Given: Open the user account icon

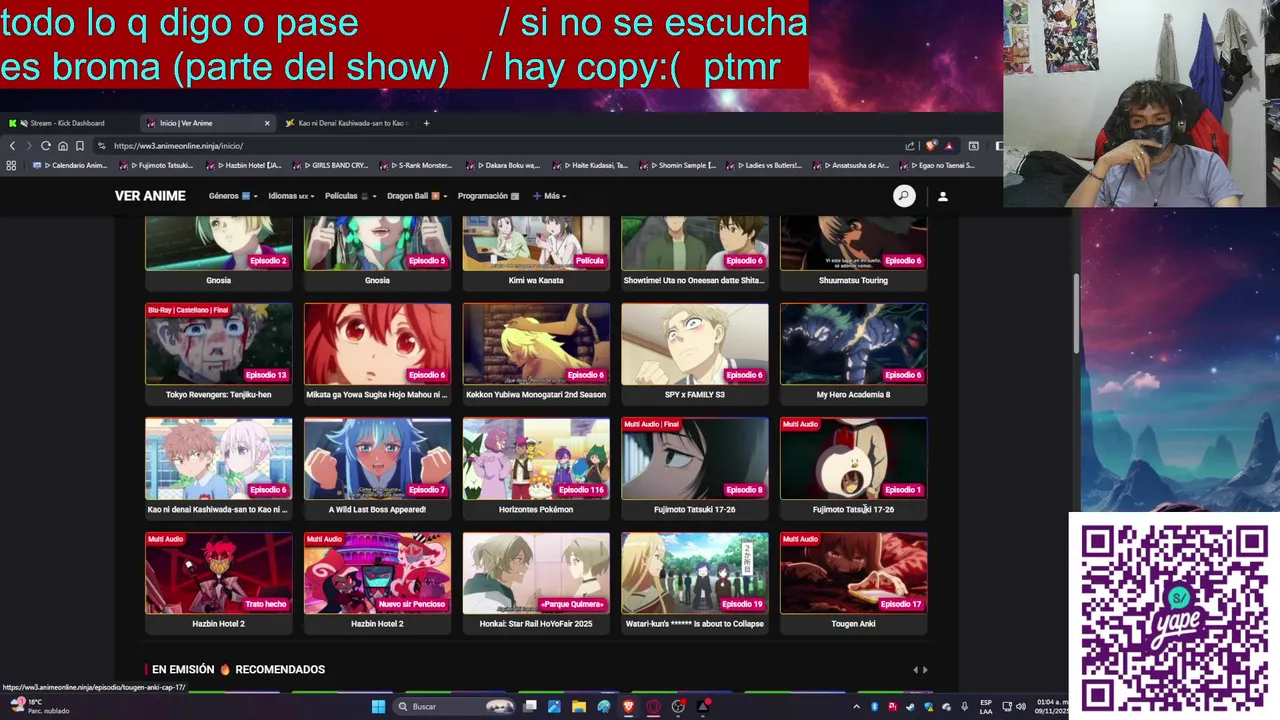Looking at the screenshot, I should 942,196.
